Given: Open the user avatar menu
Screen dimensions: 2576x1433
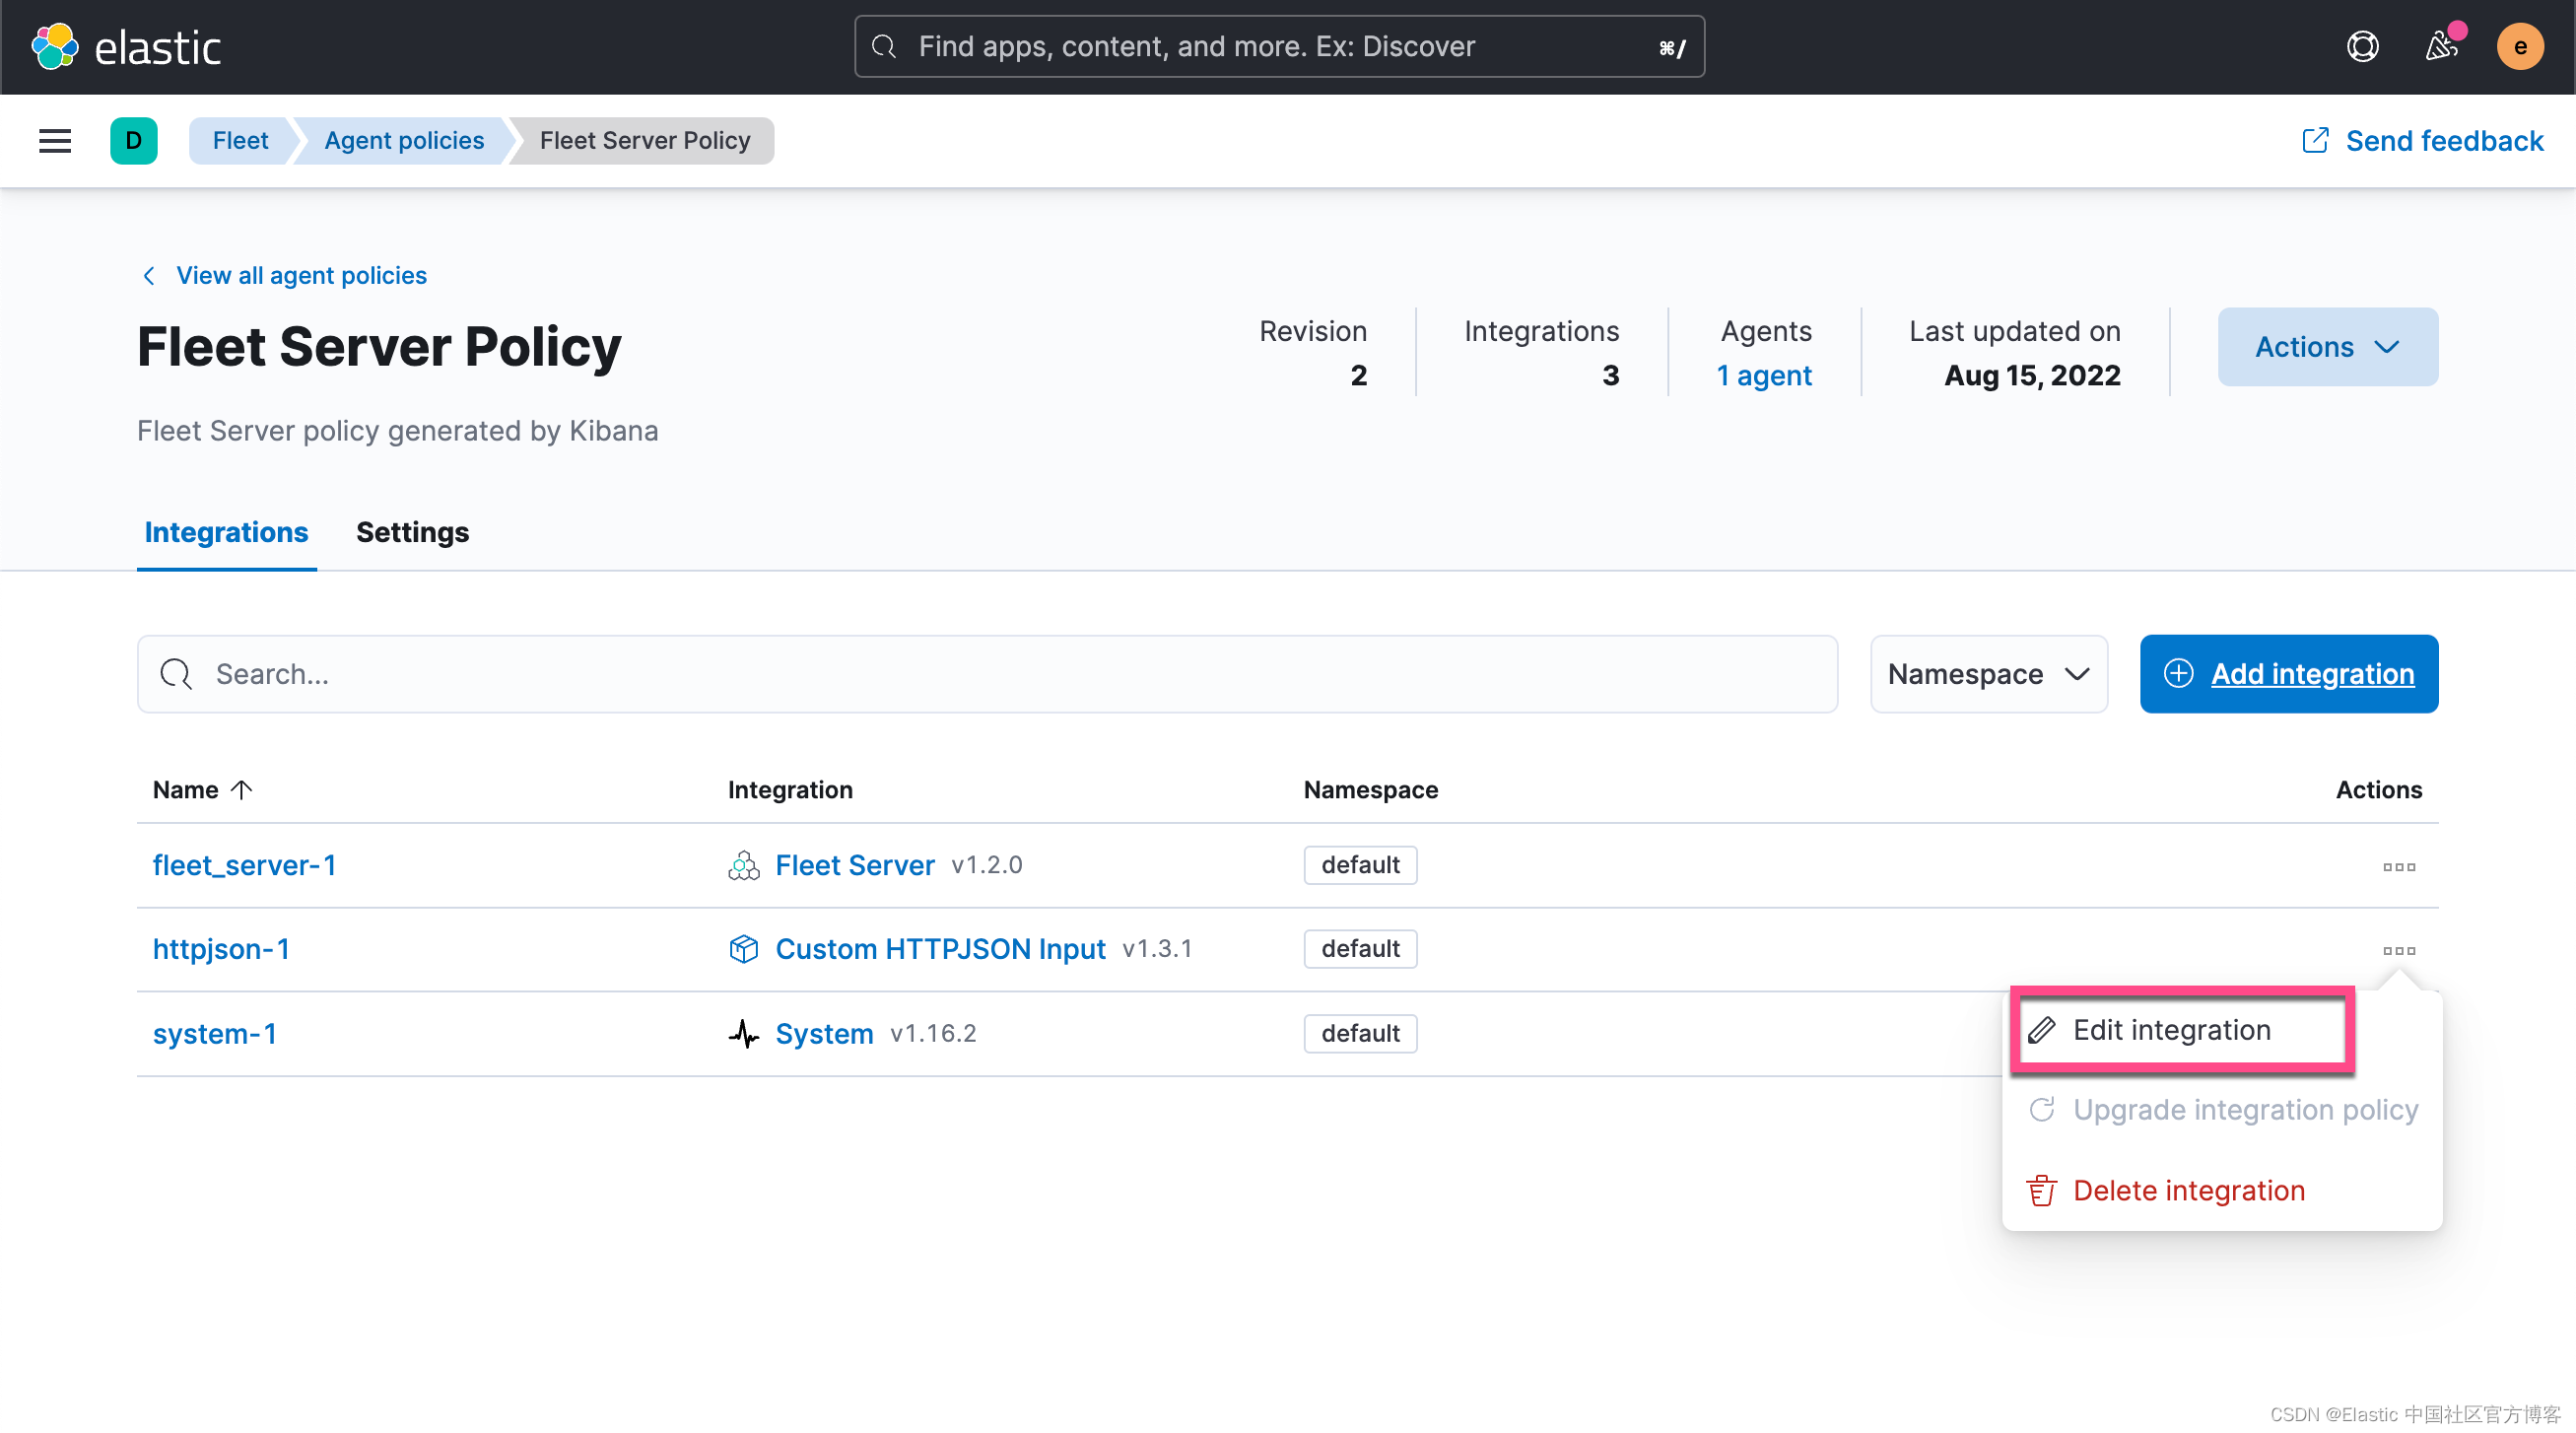Looking at the screenshot, I should coord(2521,46).
